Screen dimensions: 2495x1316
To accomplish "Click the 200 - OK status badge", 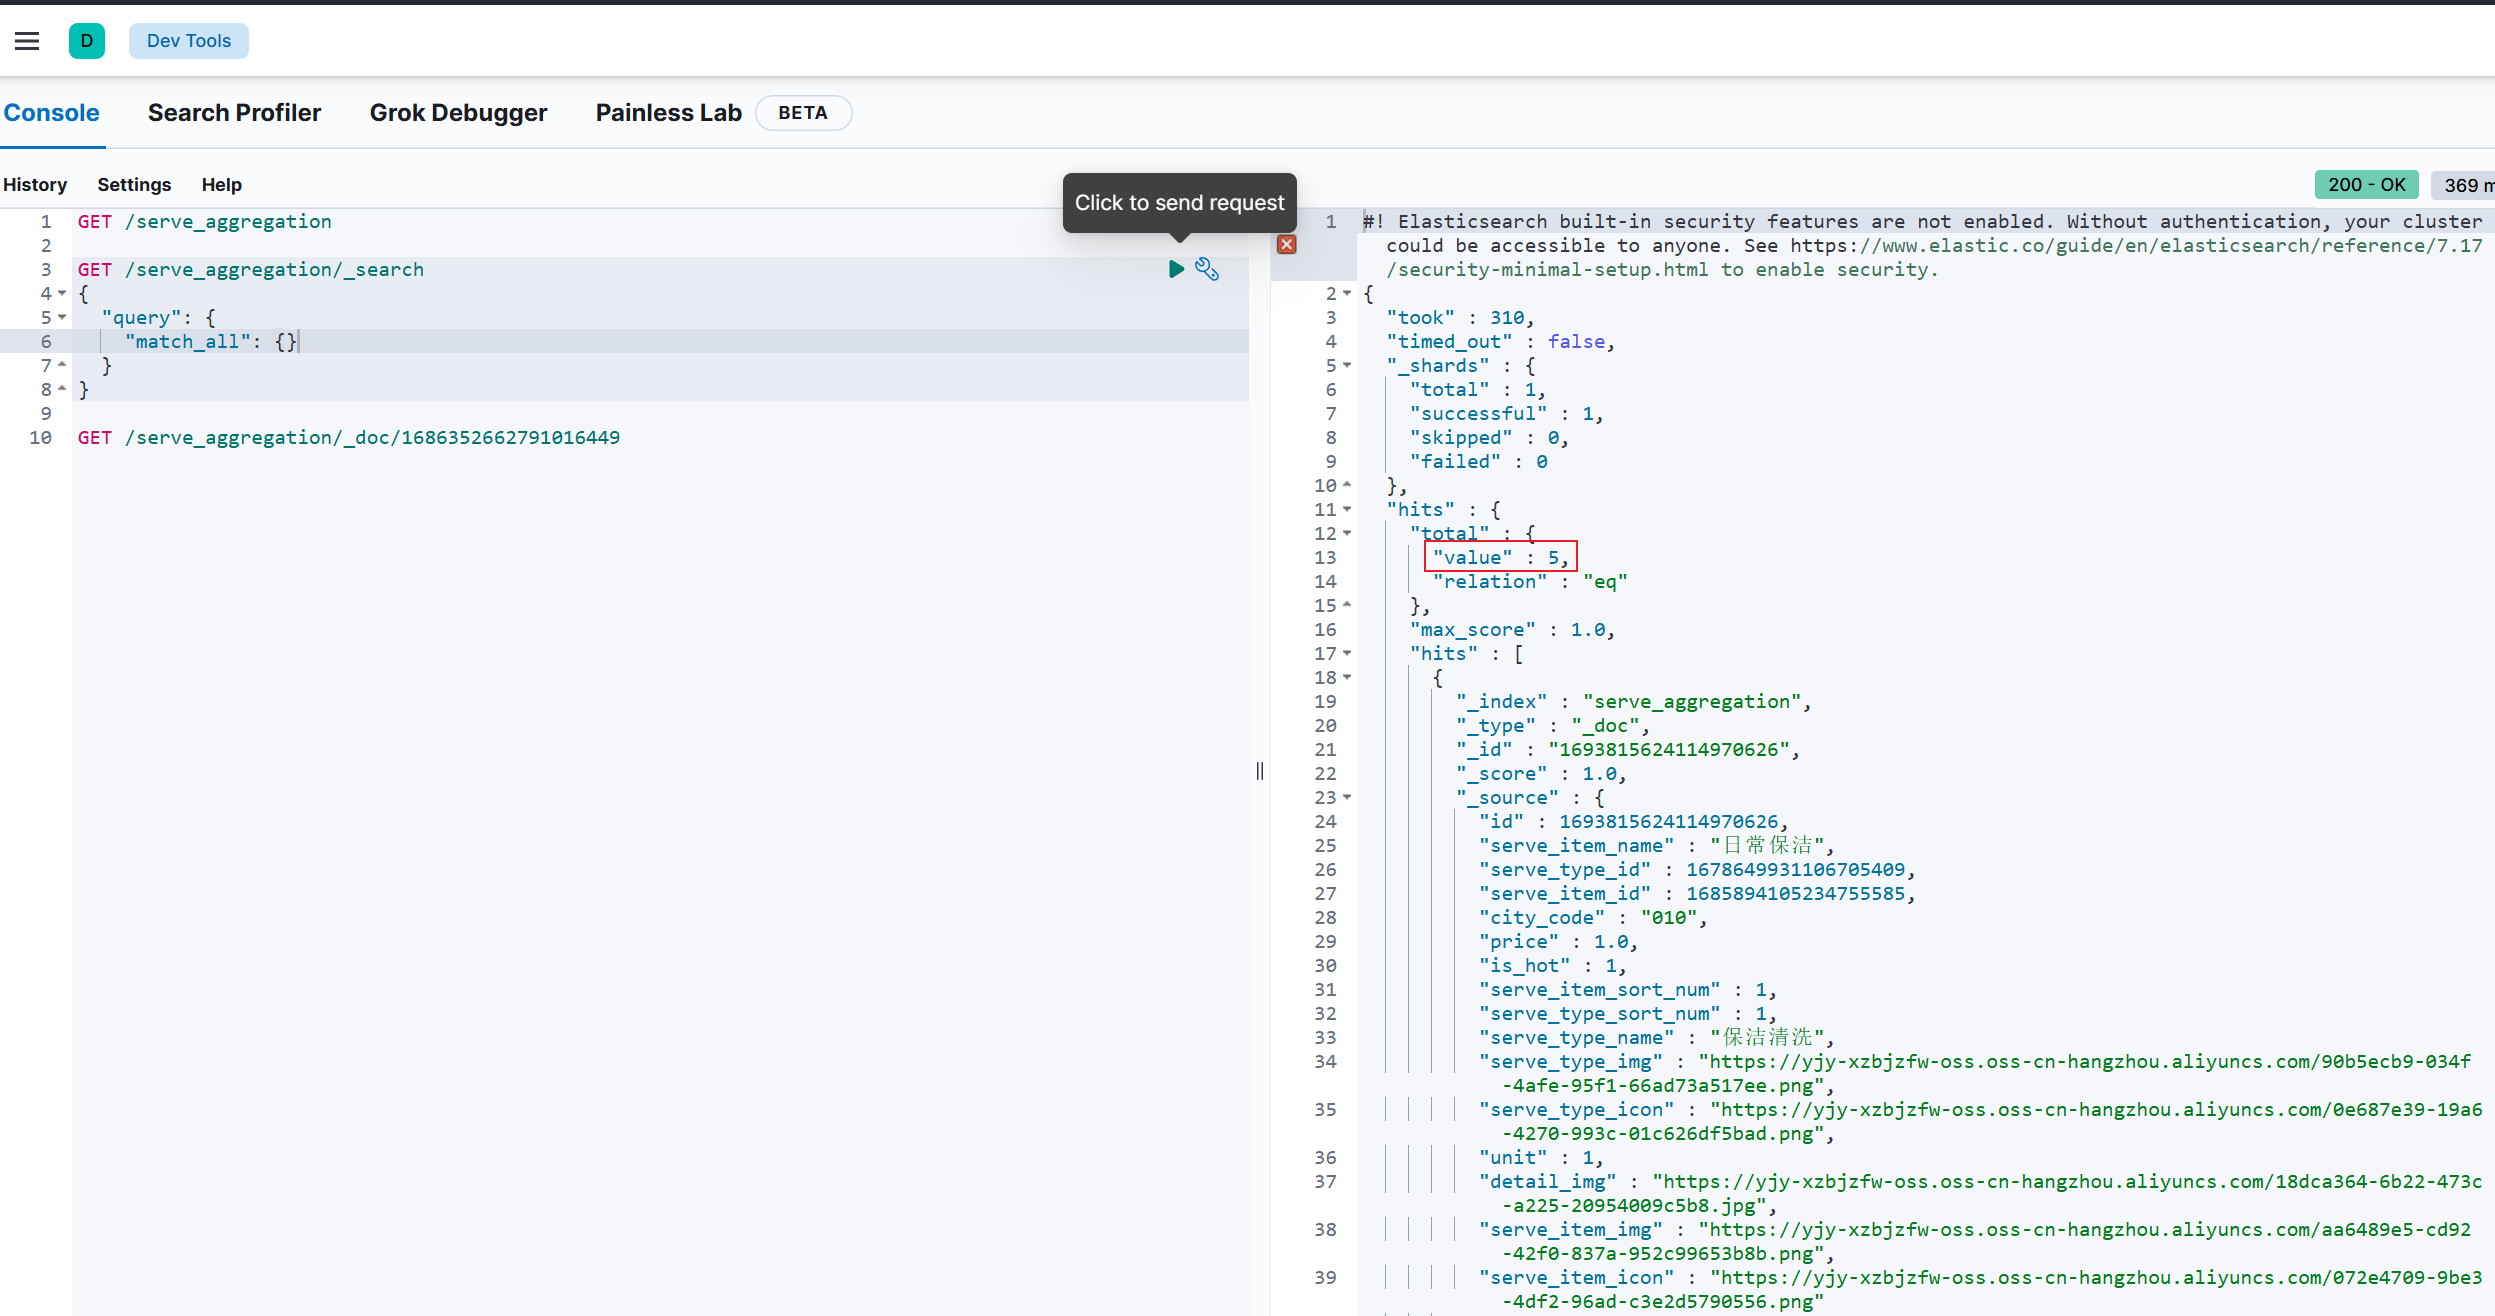I will click(x=2366, y=185).
